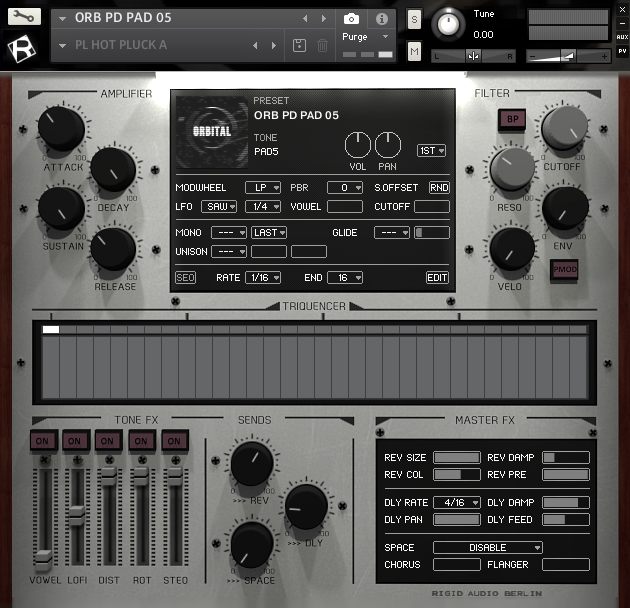Click the sequencer EDIT button
This screenshot has height=608, width=630.
pyautogui.click(x=437, y=278)
